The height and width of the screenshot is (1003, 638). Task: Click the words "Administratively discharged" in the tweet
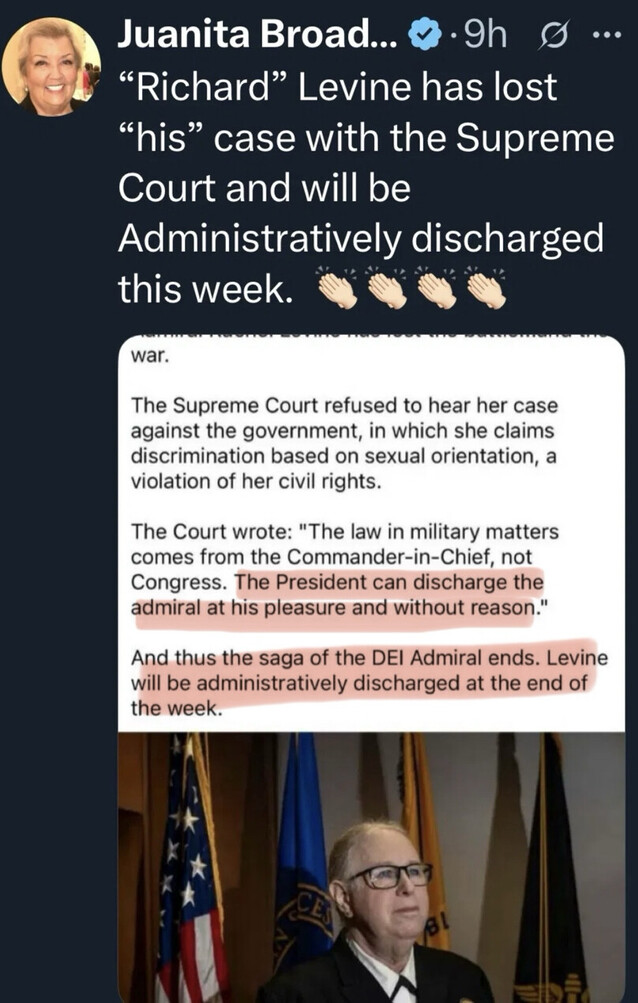click(360, 241)
